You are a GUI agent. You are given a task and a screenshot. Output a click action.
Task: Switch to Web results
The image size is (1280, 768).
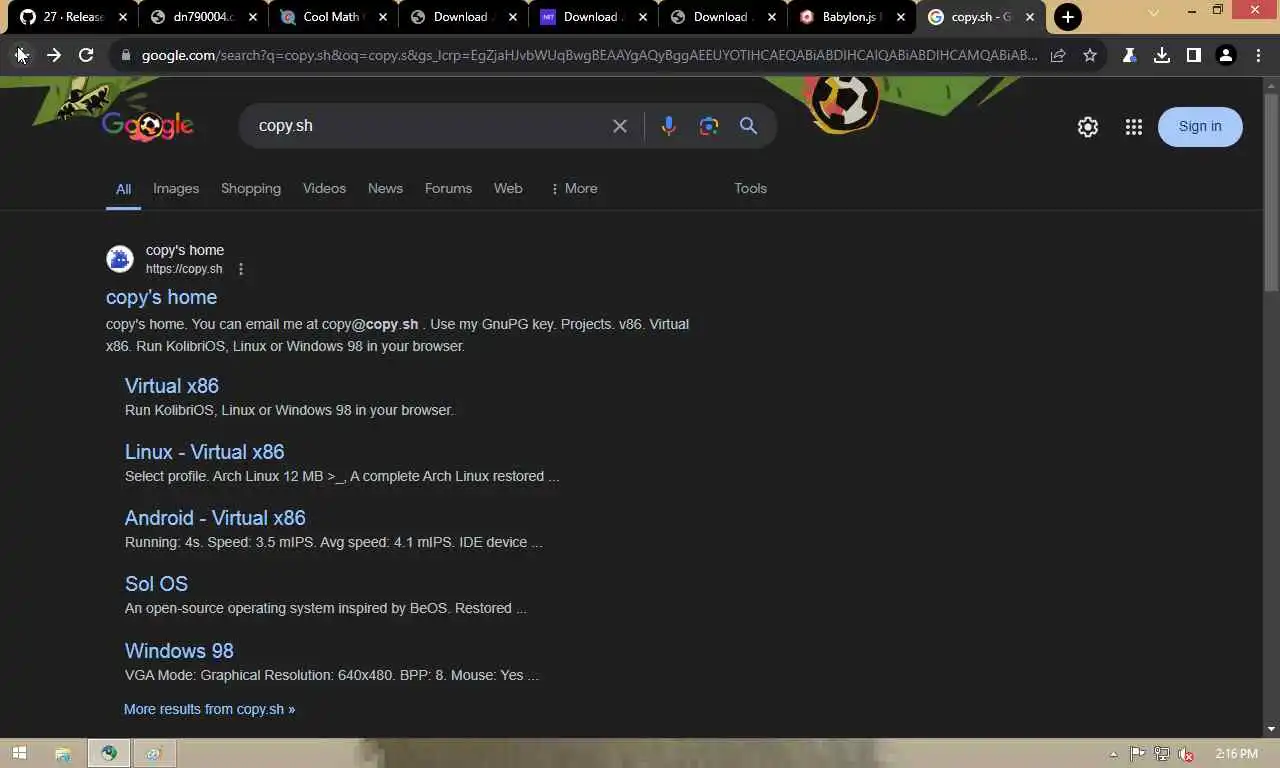508,188
